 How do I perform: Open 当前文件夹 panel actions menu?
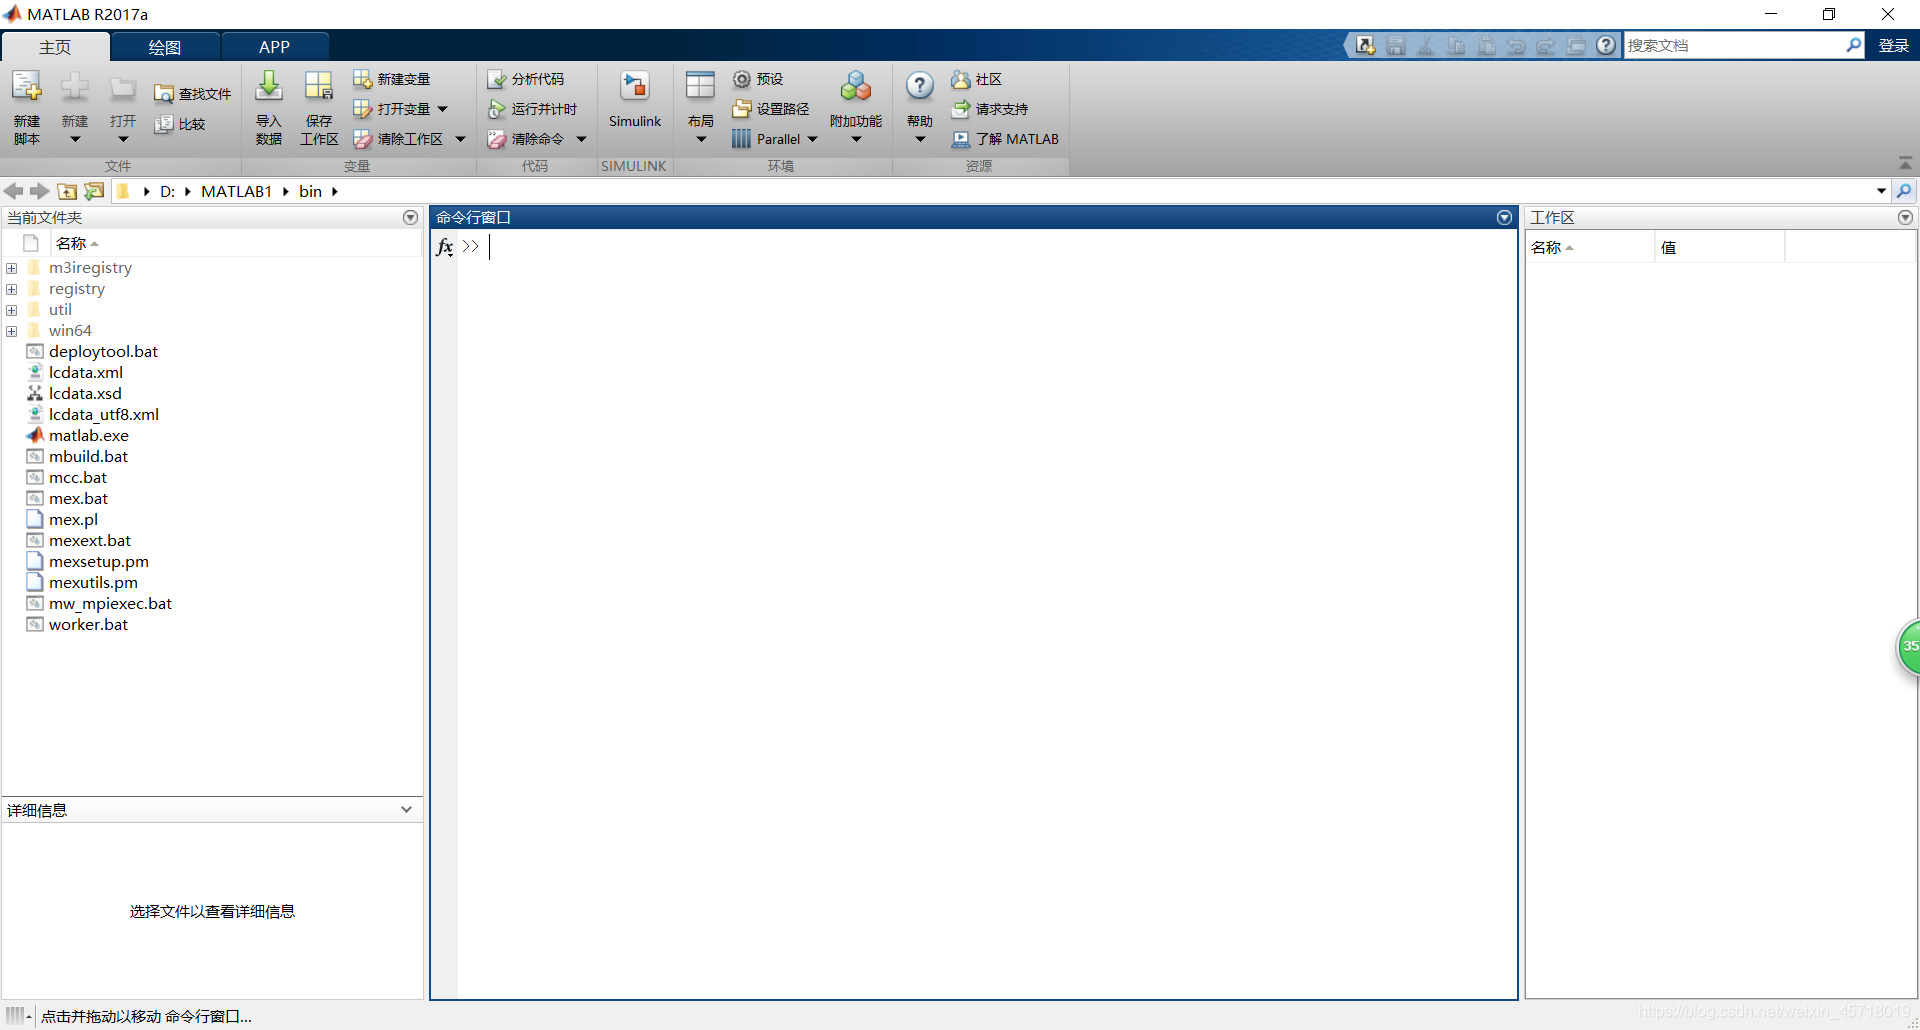point(410,217)
